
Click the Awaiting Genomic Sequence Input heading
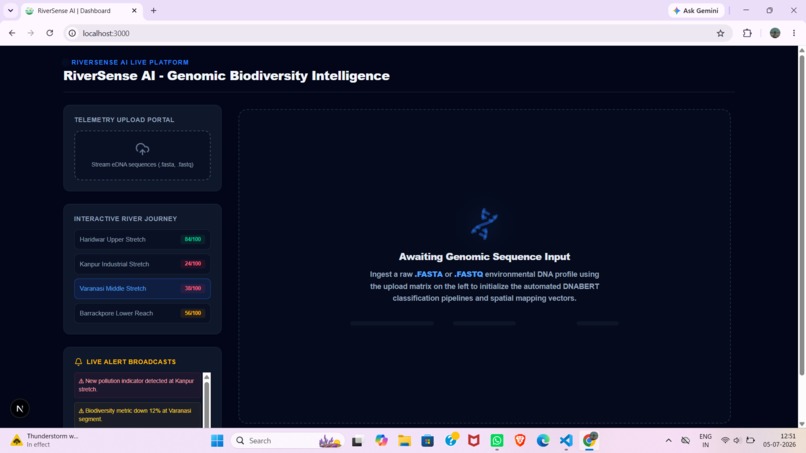(484, 257)
